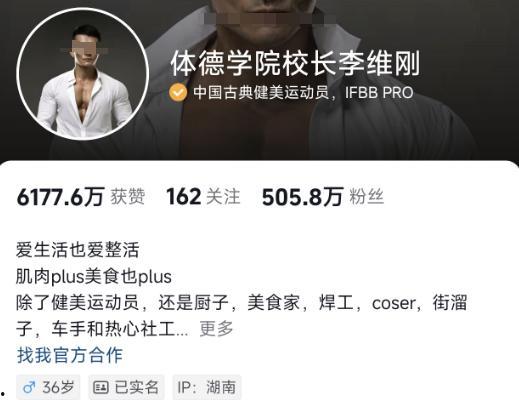
Task: Click the 粉丝 label
Action: pos(367,197)
